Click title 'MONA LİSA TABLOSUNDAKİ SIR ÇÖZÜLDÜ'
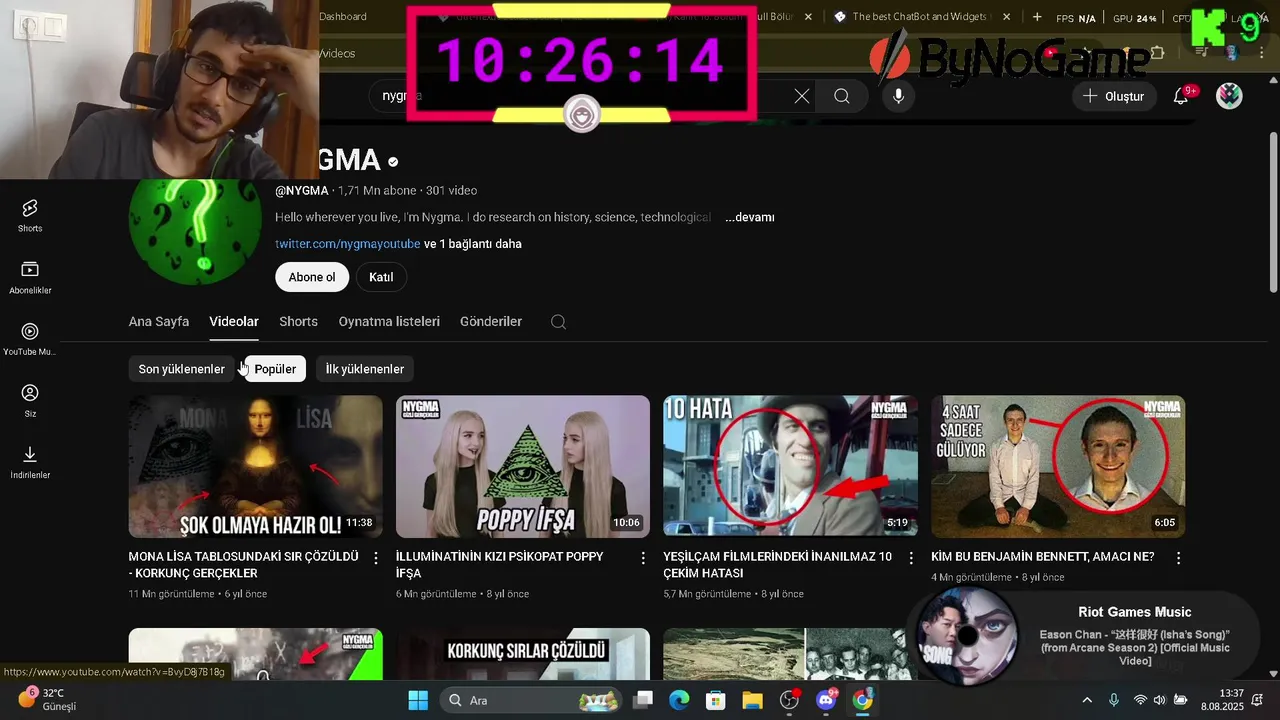The image size is (1280, 720). [244, 565]
